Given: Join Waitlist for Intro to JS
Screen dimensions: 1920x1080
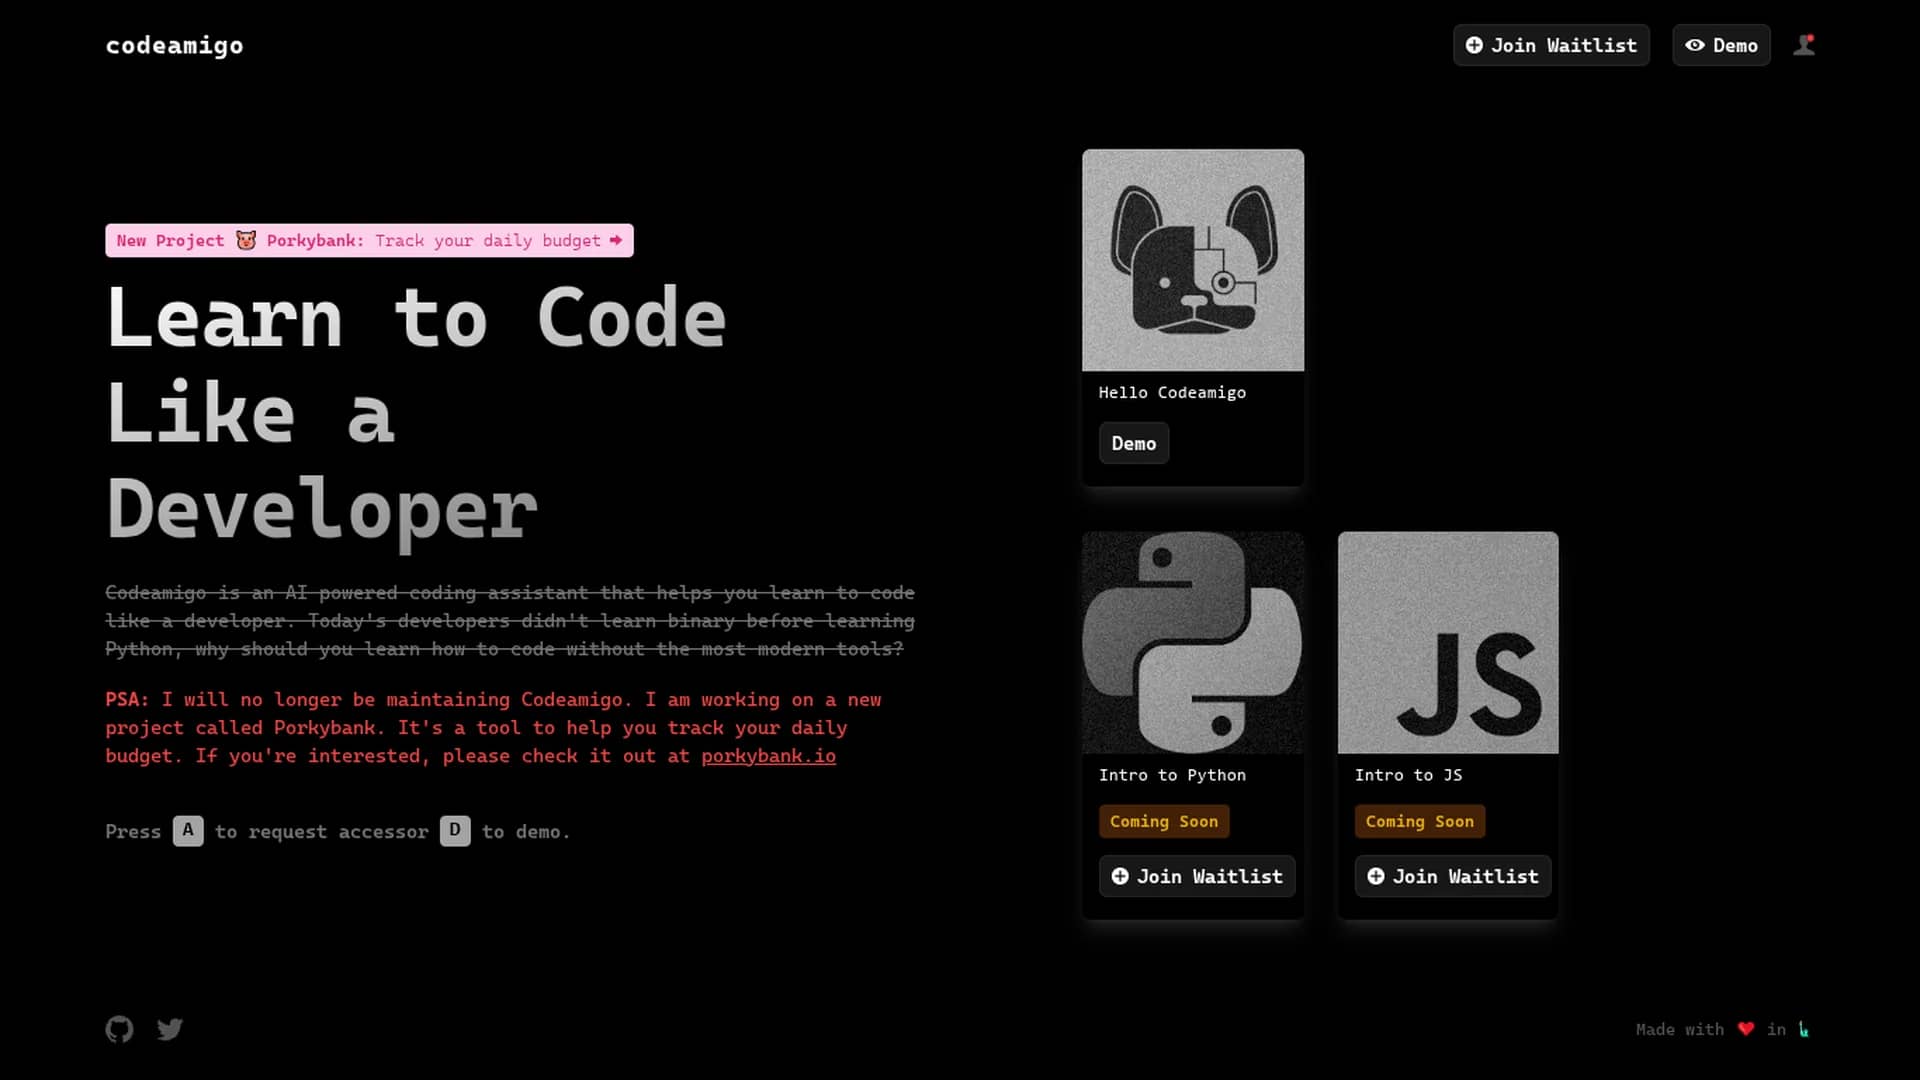Looking at the screenshot, I should click(1453, 876).
